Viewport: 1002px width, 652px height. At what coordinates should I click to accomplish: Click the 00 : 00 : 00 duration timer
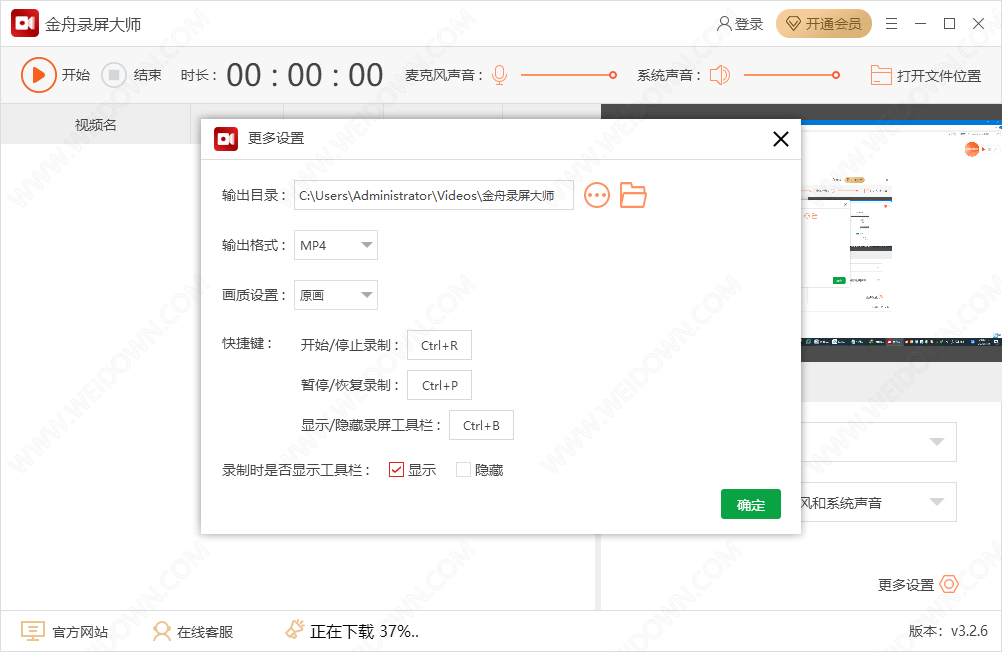(305, 75)
